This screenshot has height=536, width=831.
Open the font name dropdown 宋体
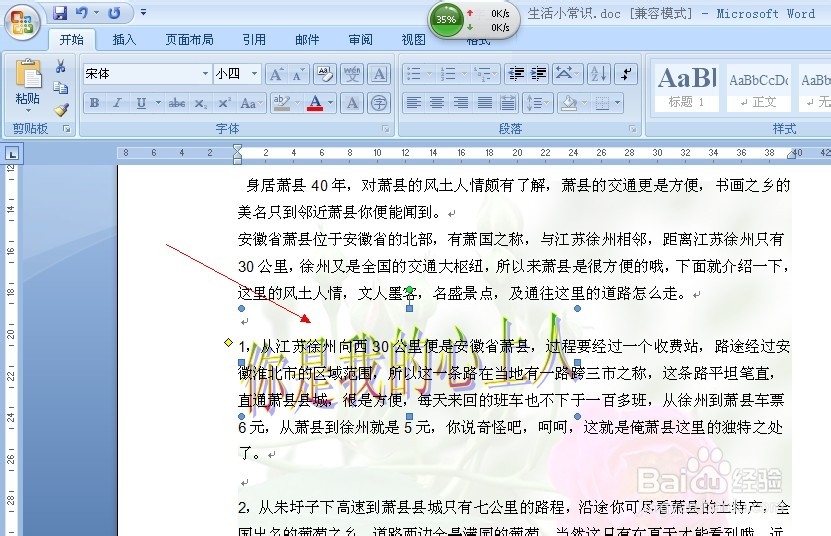[205, 74]
